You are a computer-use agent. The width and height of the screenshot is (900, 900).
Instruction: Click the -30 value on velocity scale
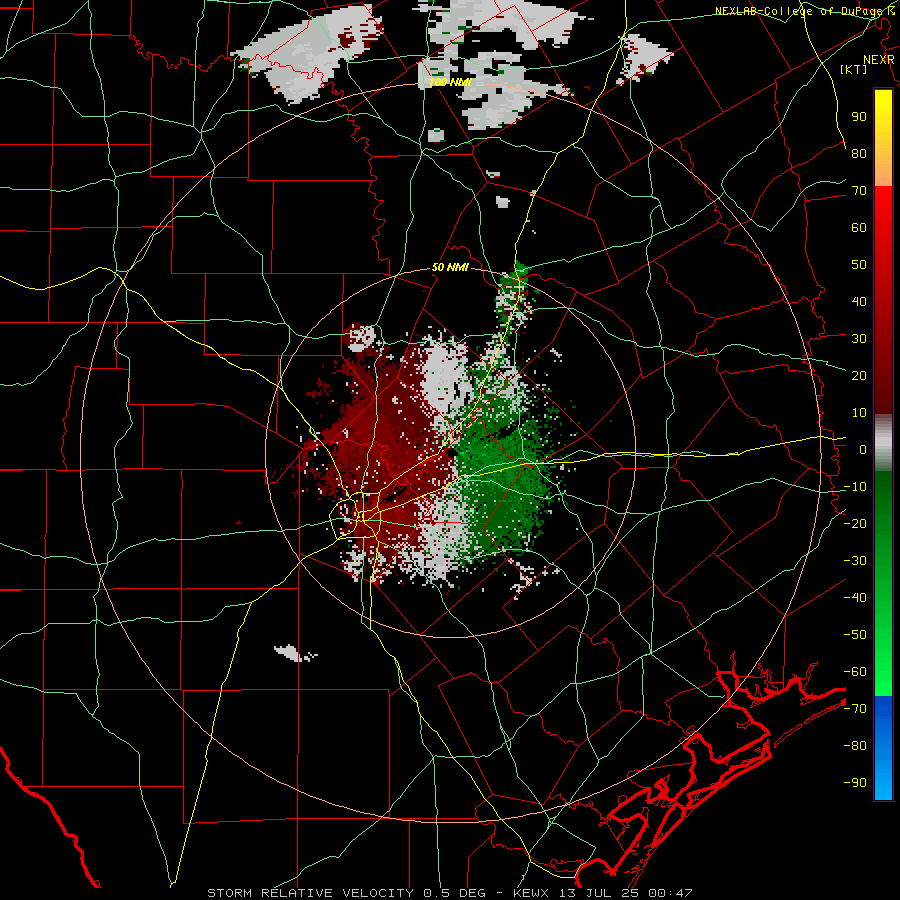pyautogui.click(x=855, y=561)
